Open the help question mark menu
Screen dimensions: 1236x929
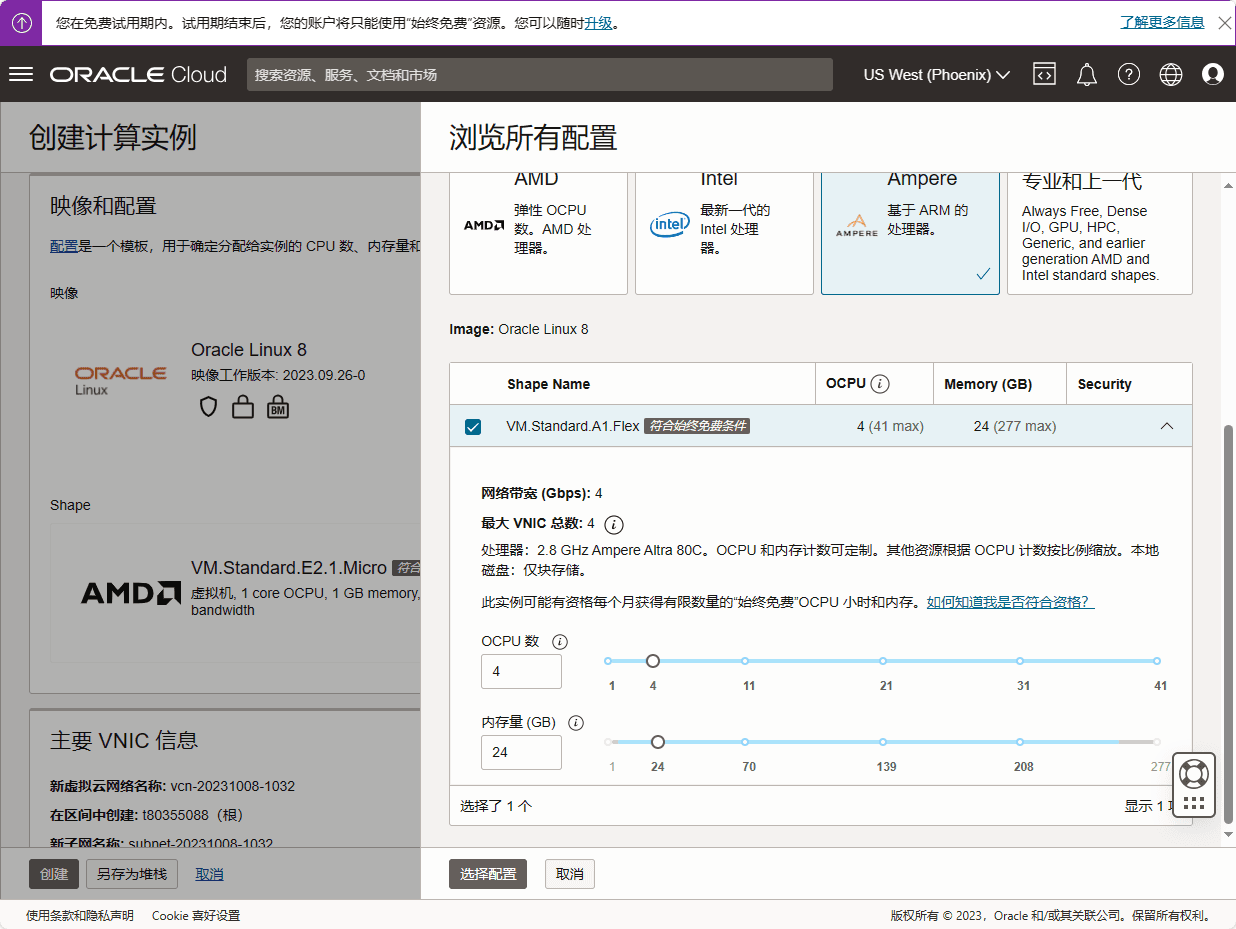(x=1129, y=75)
